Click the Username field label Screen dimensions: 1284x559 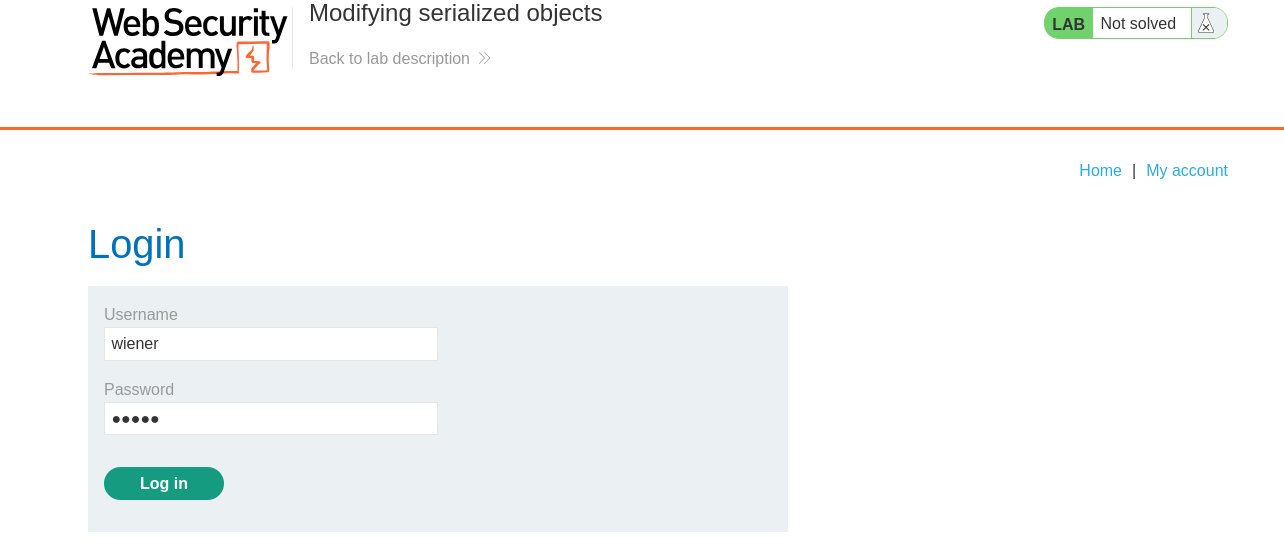[x=141, y=315]
